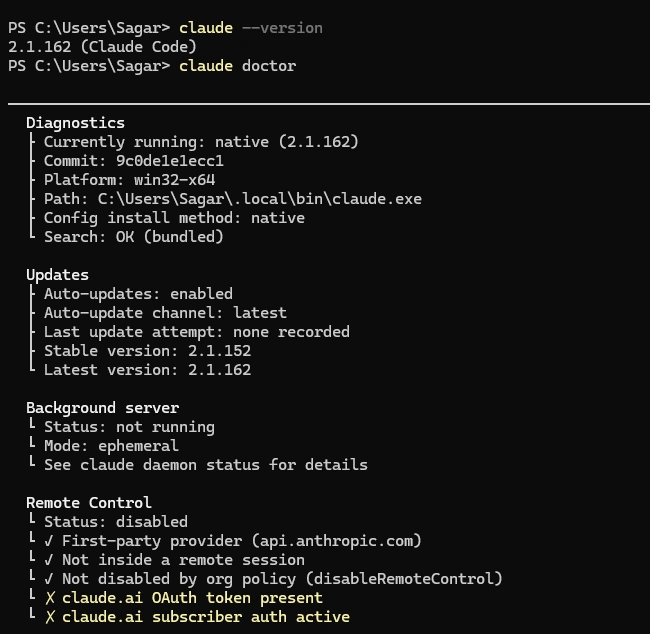Click the 'claude doctor' command text
This screenshot has height=634, width=650.
238,66
